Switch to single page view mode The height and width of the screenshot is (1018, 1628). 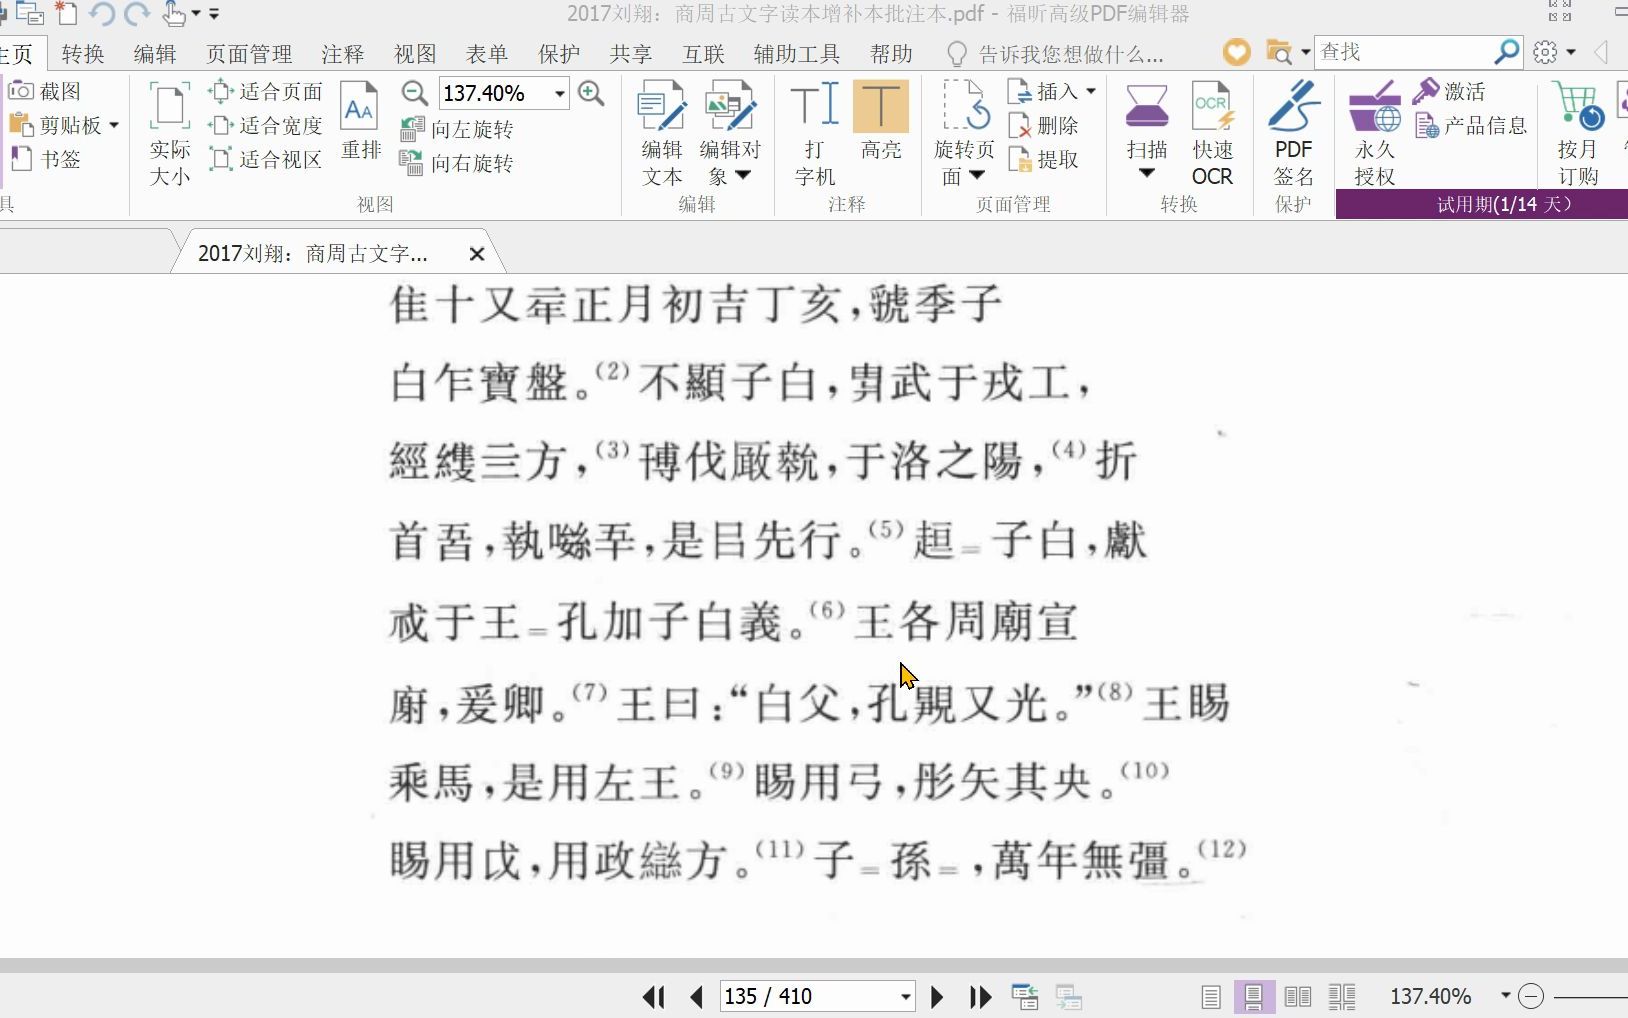pyautogui.click(x=1210, y=997)
